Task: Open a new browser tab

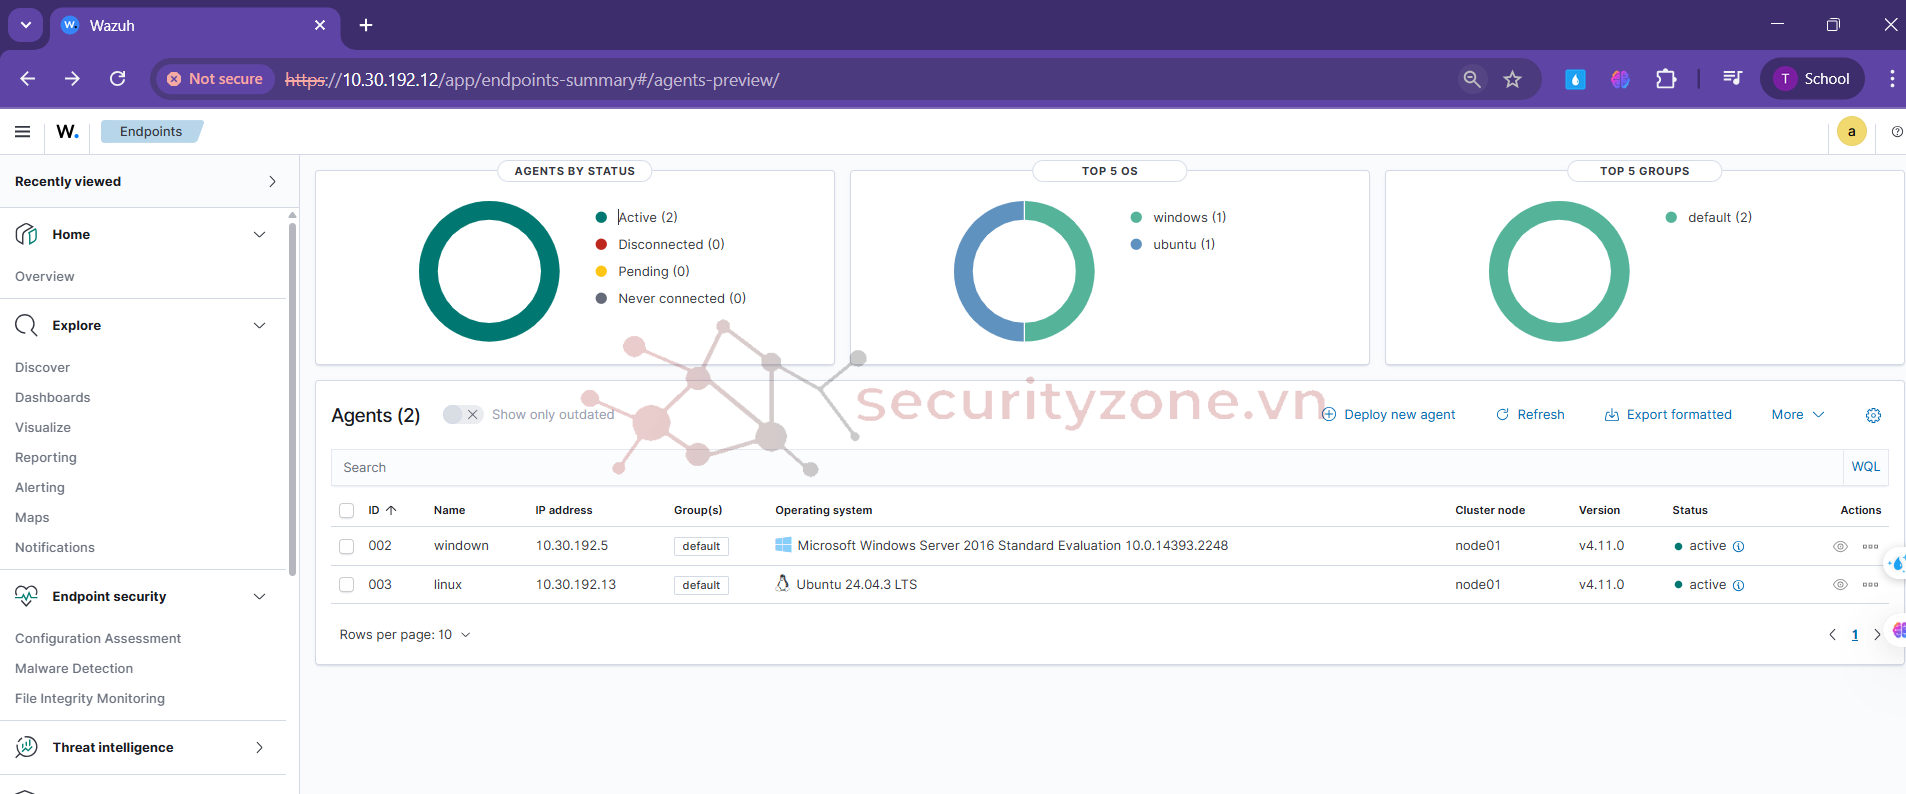Action: (x=366, y=25)
